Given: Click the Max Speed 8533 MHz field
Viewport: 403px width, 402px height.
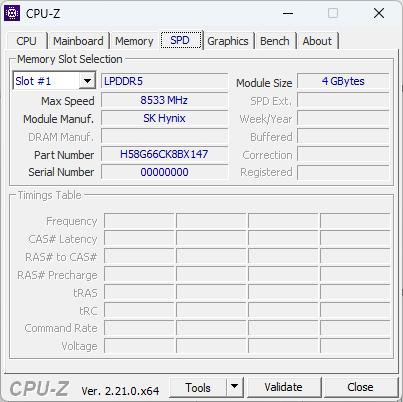Looking at the screenshot, I should pos(165,100).
